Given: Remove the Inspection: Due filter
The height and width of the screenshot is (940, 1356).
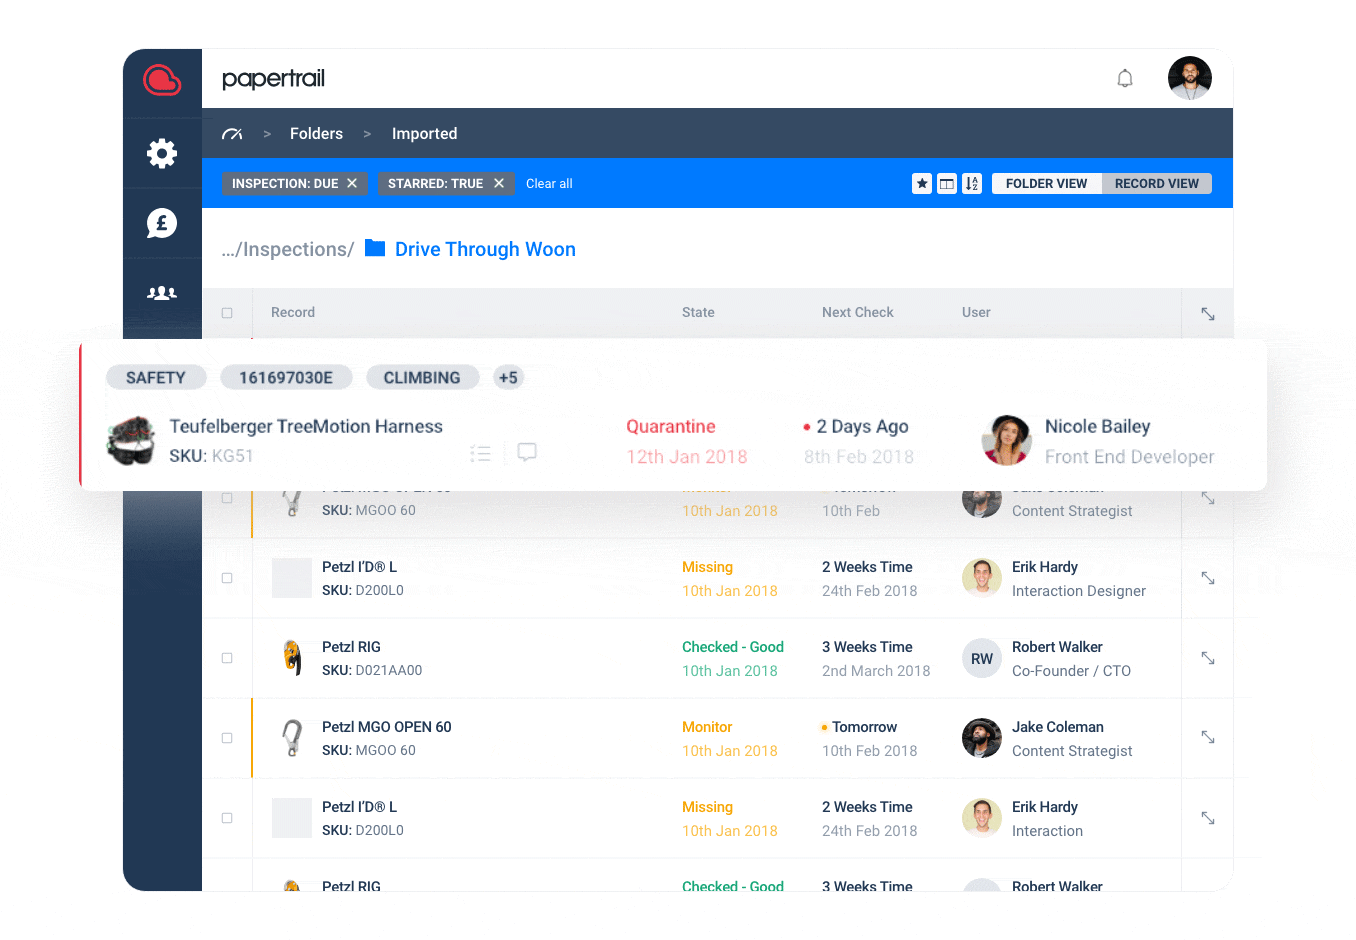Looking at the screenshot, I should pos(352,183).
